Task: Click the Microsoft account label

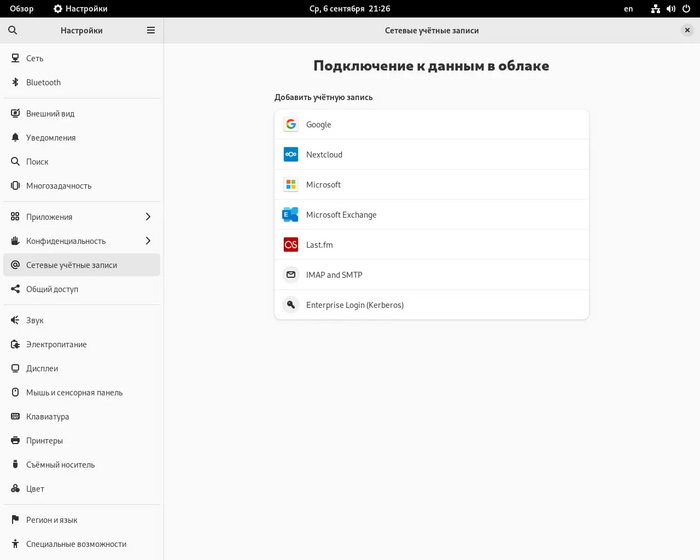Action: click(x=323, y=184)
